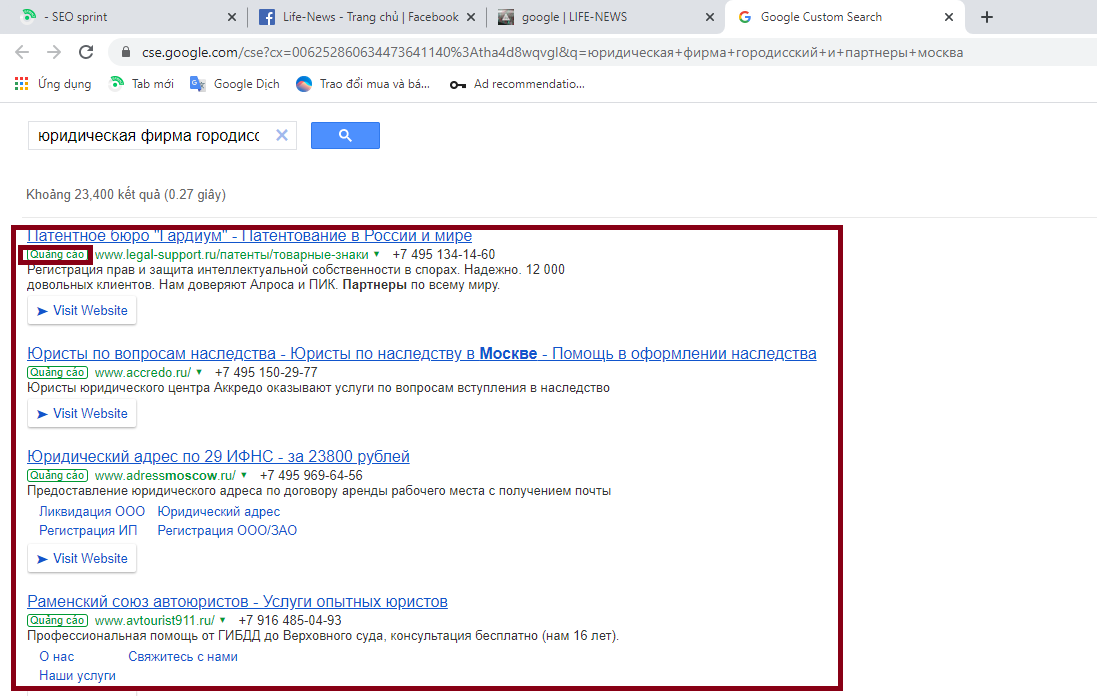Close the google LIFE-NEWS tab
The width and height of the screenshot is (1111, 696).
[x=709, y=17]
